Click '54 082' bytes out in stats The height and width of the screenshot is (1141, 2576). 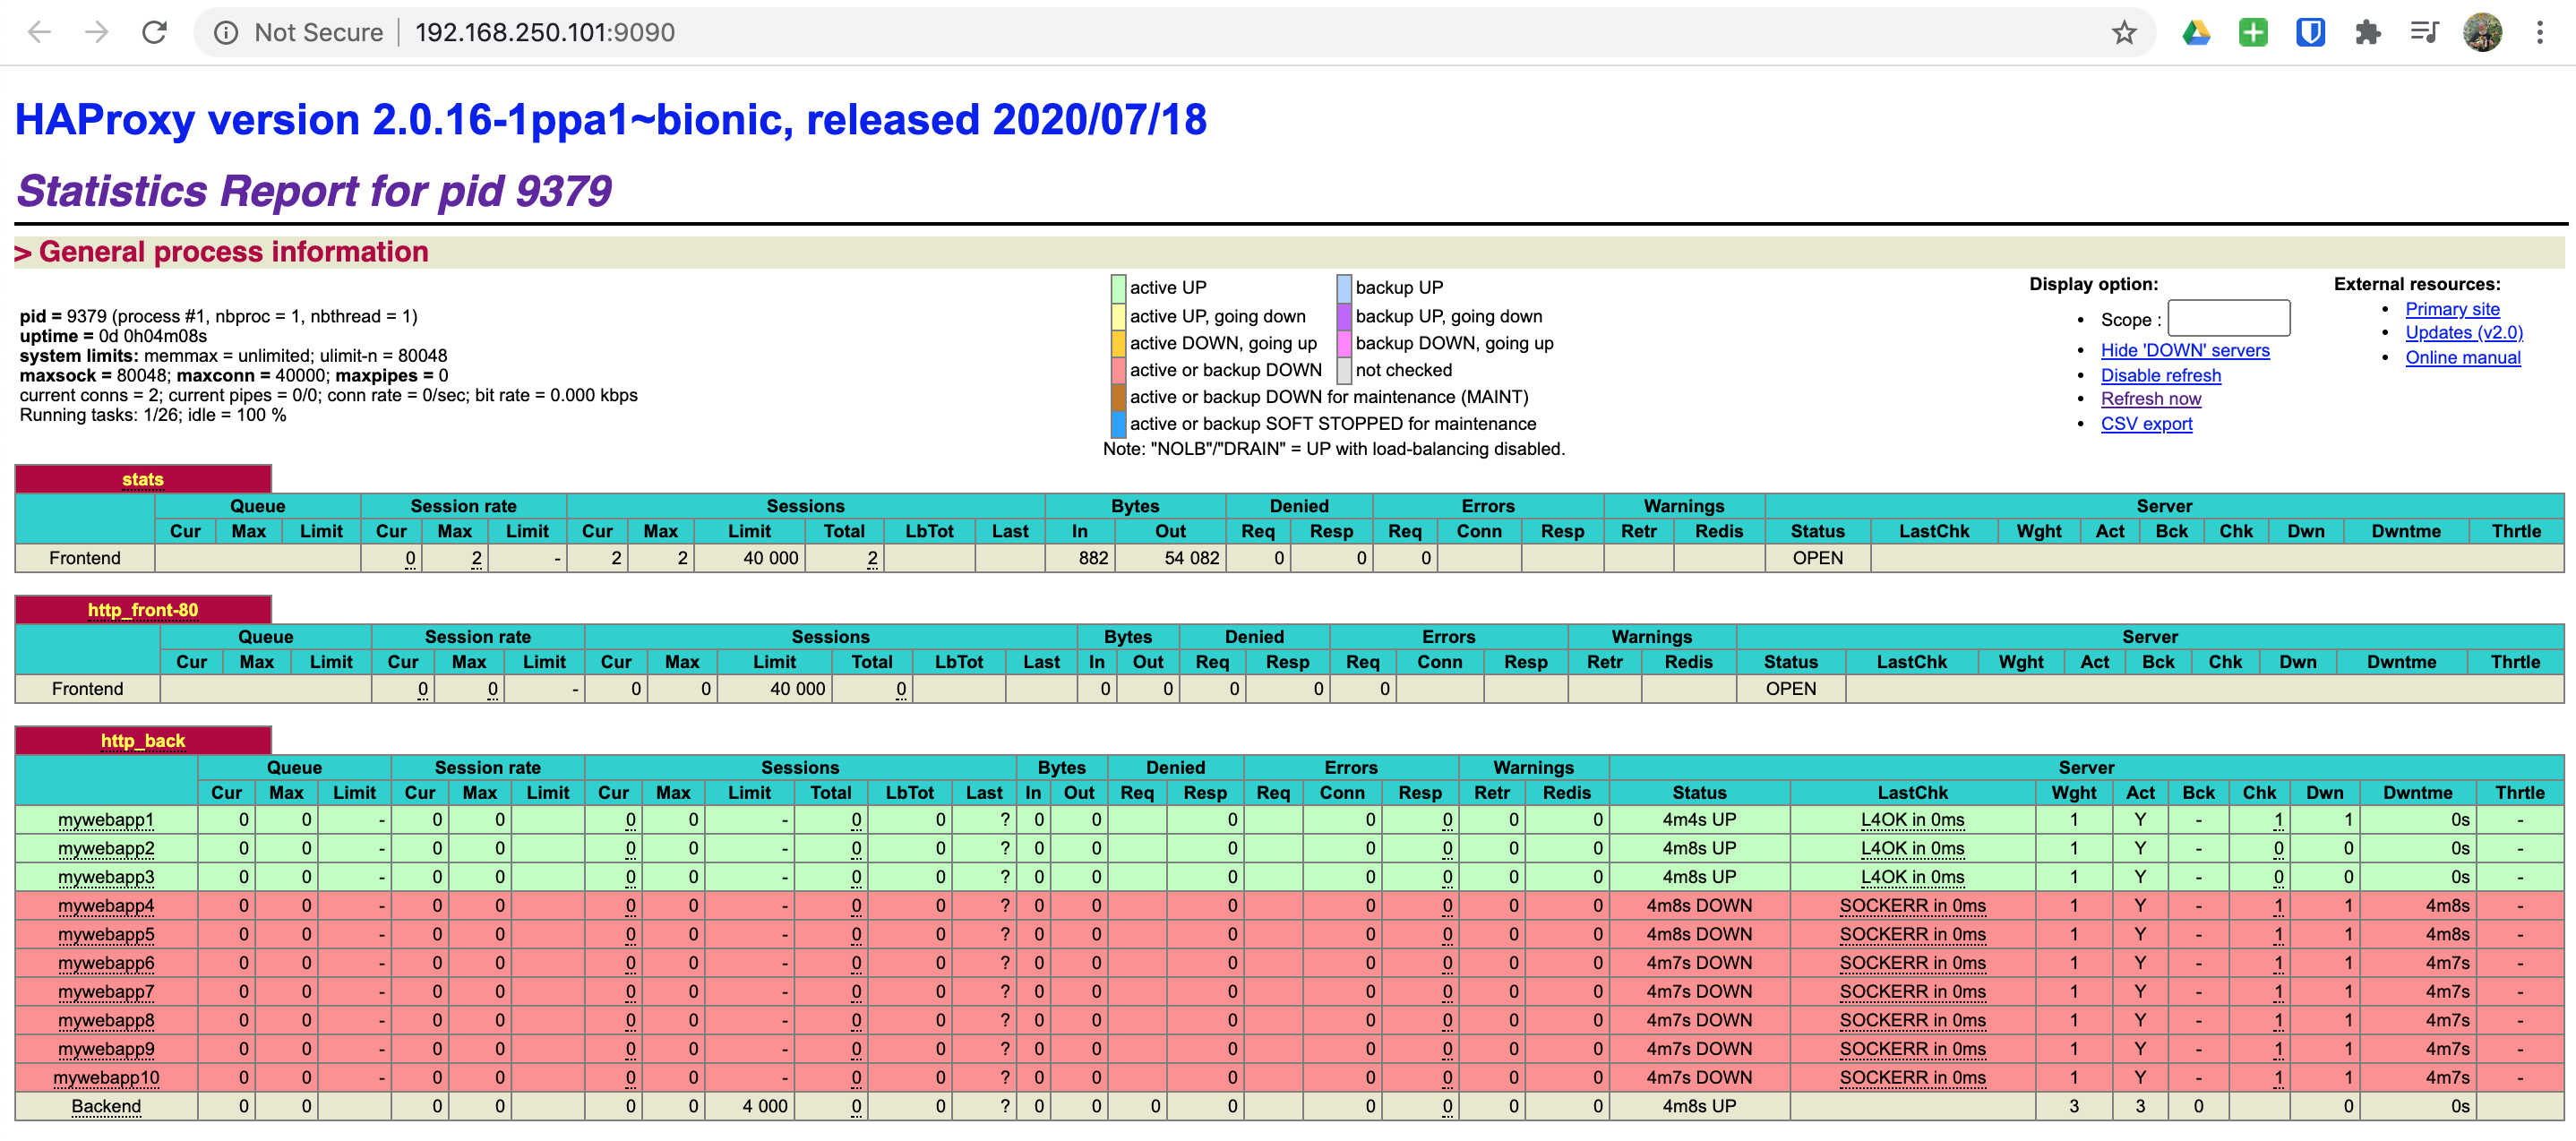(1191, 558)
